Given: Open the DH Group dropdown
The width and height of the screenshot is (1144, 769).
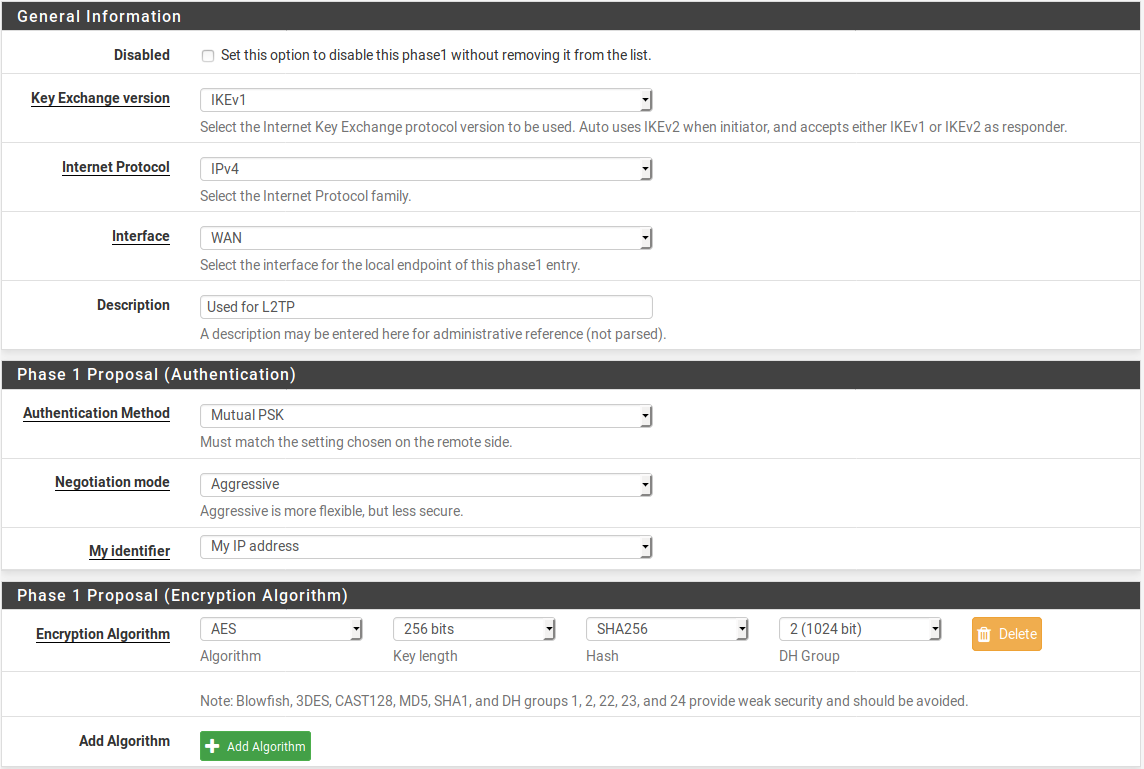Looking at the screenshot, I should pos(860,629).
